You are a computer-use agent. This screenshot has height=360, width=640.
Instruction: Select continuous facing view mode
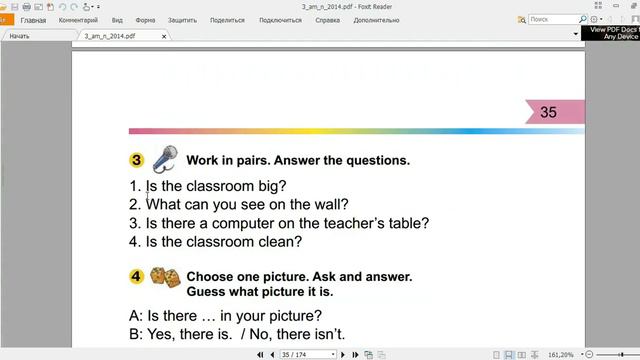pos(534,355)
